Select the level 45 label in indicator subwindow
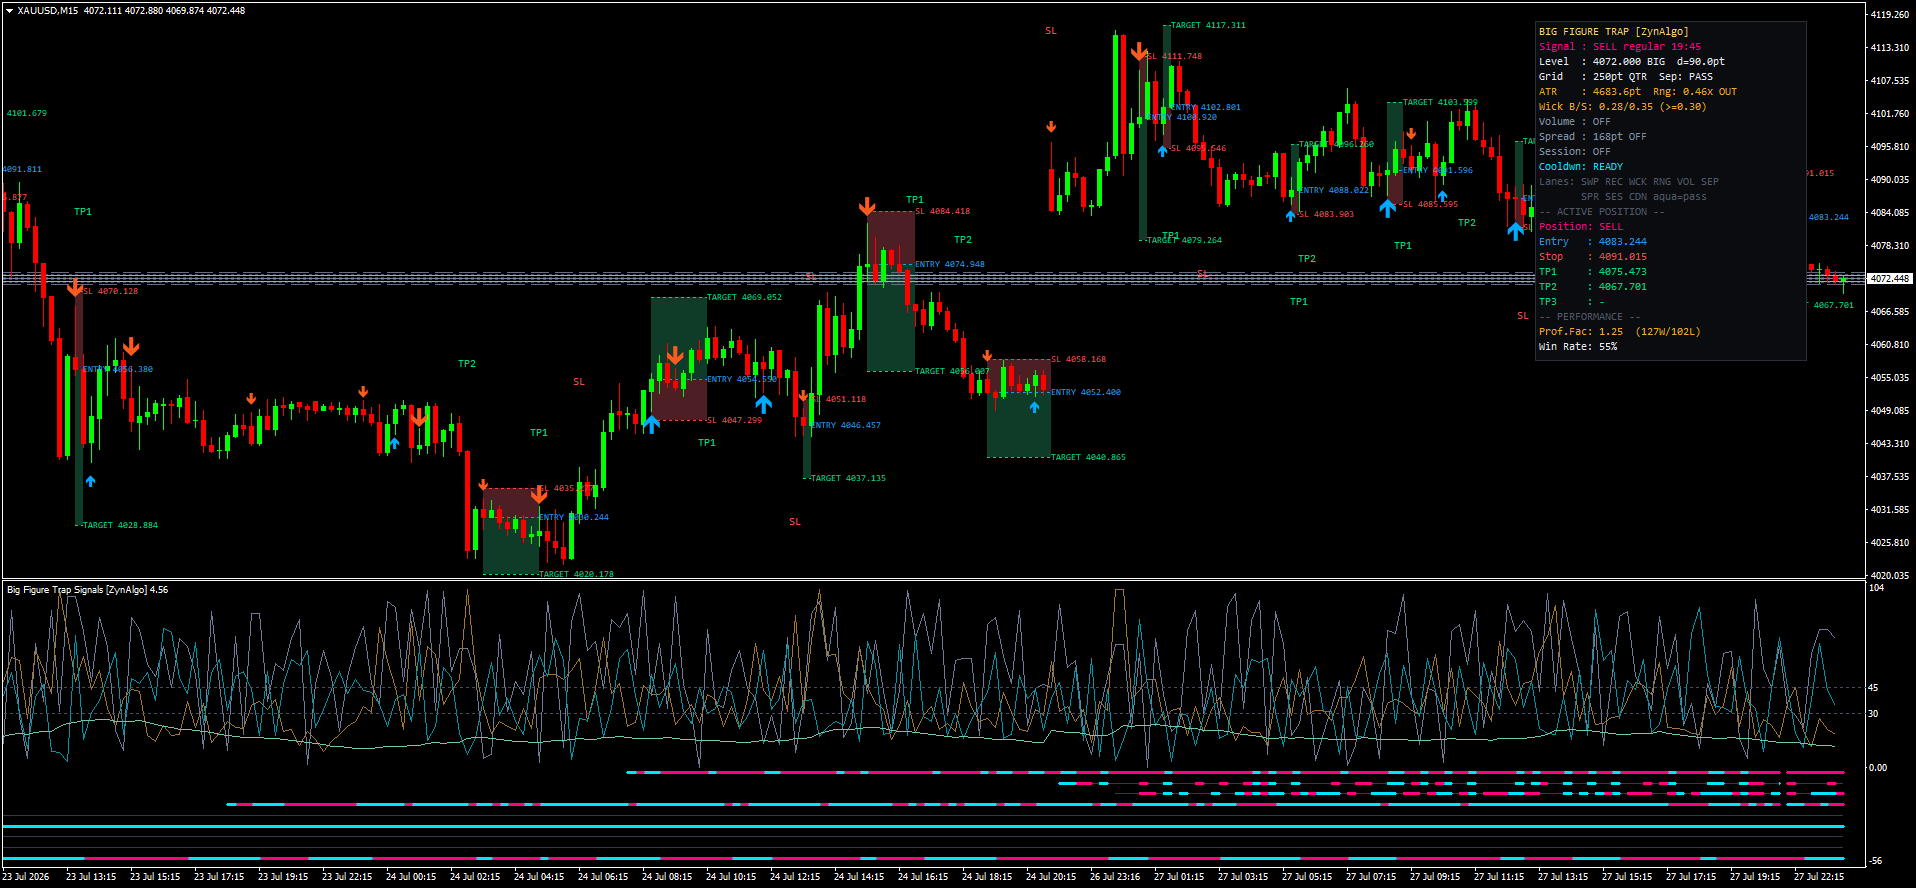1916x888 pixels. click(x=1873, y=688)
